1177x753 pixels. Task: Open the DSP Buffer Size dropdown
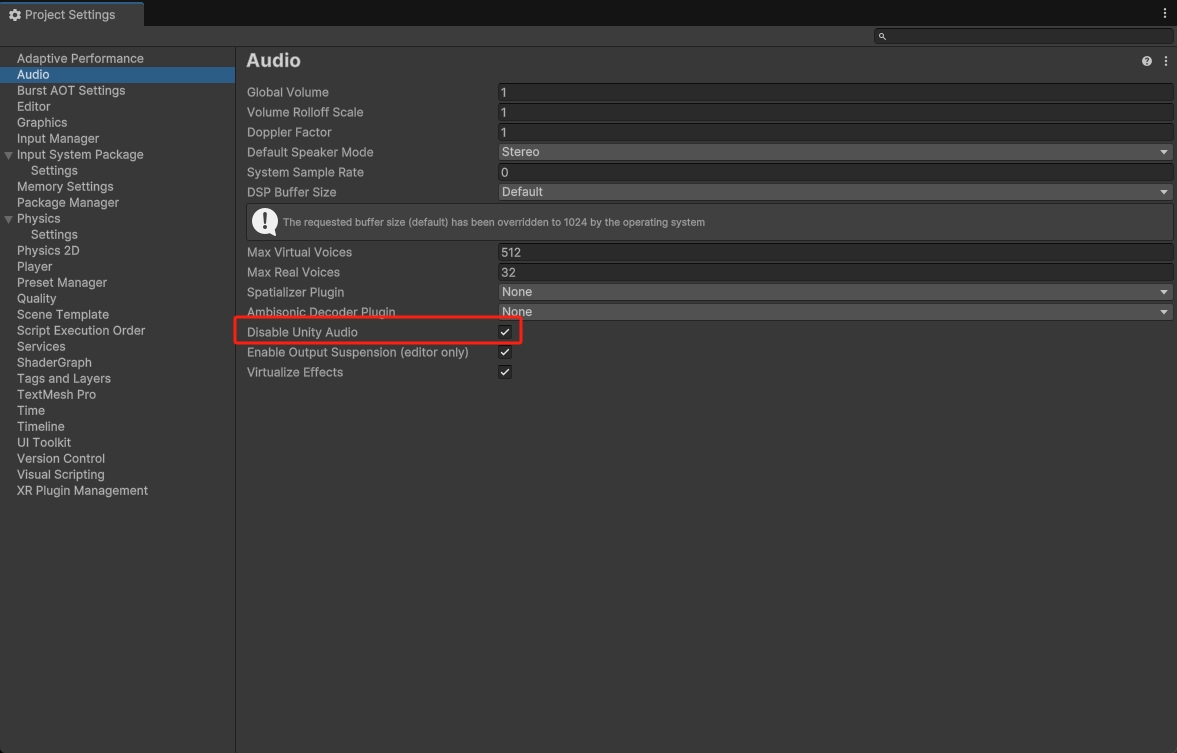coord(835,192)
